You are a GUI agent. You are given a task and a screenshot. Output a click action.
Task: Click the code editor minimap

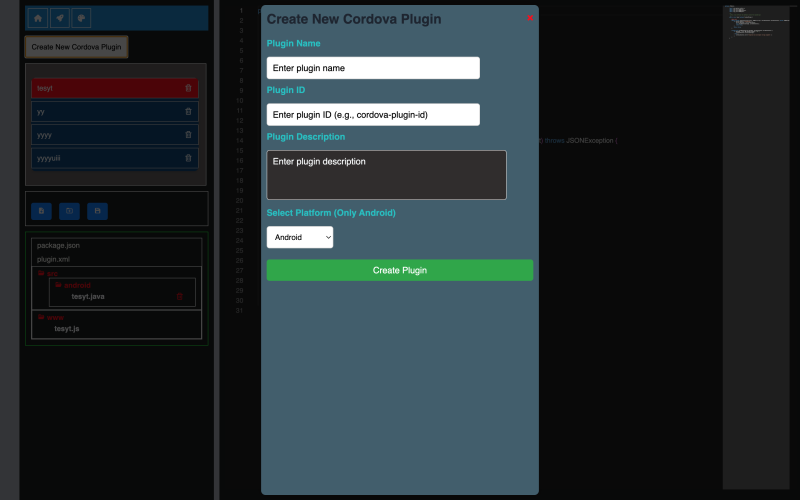point(756,247)
